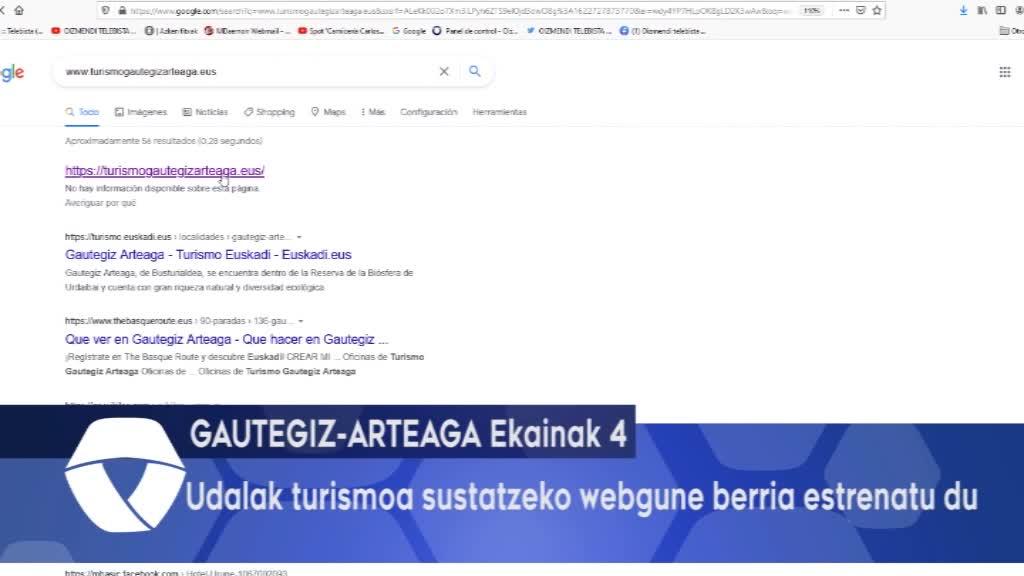This screenshot has width=1024, height=576.
Task: Open the Google apps grid icon
Action: pos(1005,72)
